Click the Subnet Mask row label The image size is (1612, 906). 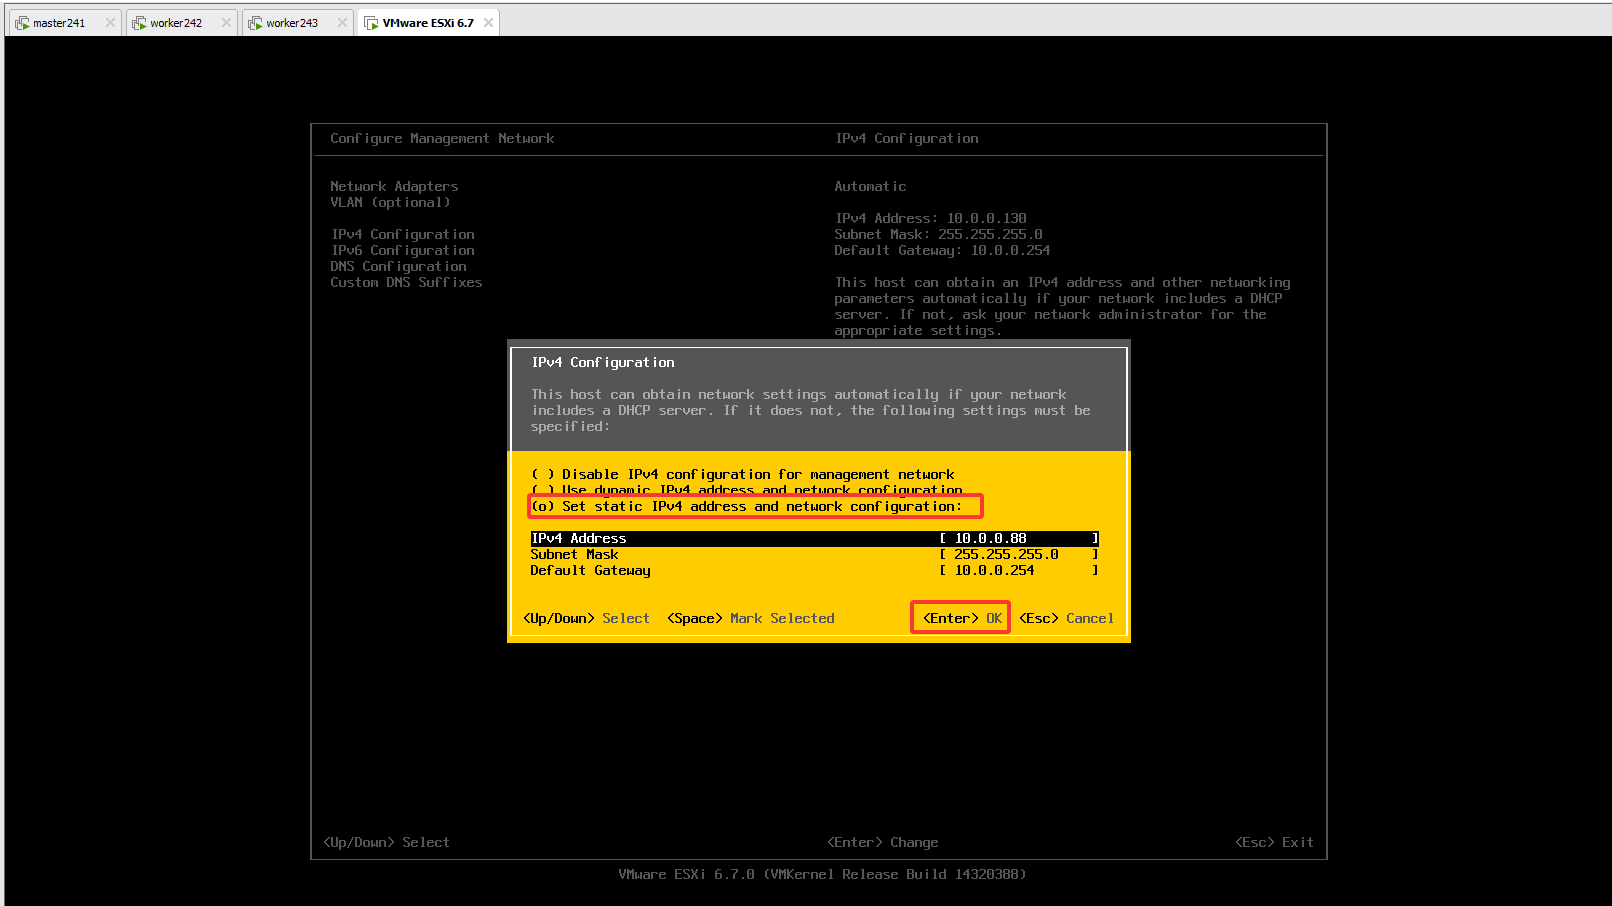(574, 554)
